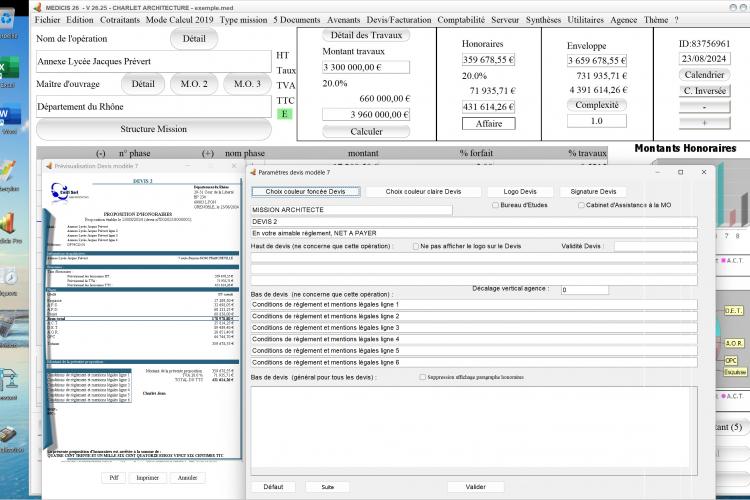Viewport: 750px width, 500px height.
Task: Click Annuler in the preview window
Action: point(188,478)
